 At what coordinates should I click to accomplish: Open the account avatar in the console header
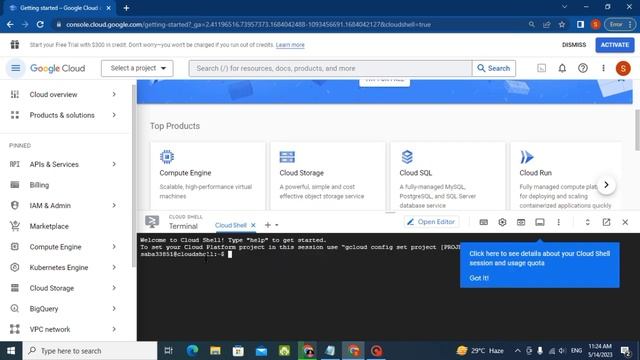(623, 68)
